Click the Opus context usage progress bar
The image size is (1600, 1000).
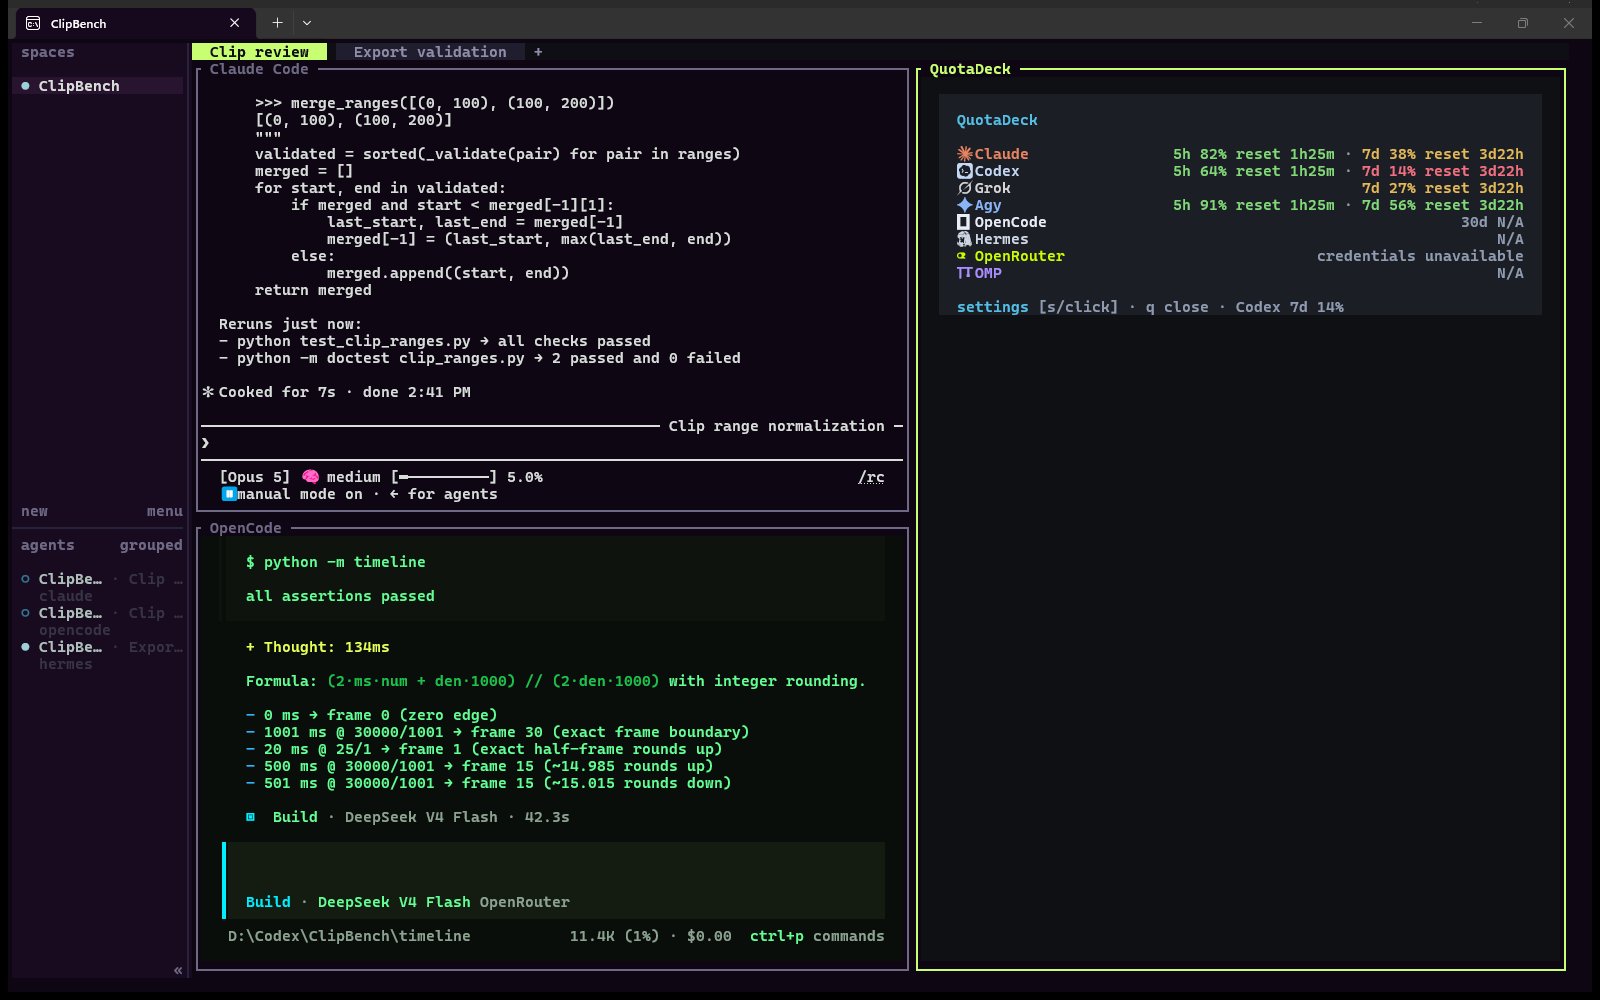[x=444, y=477]
